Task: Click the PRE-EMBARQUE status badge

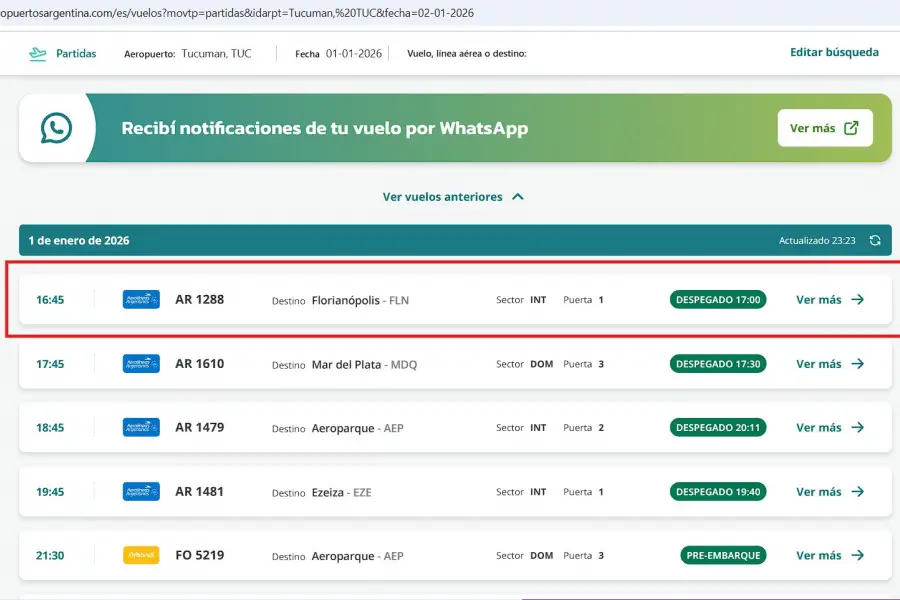Action: point(723,555)
